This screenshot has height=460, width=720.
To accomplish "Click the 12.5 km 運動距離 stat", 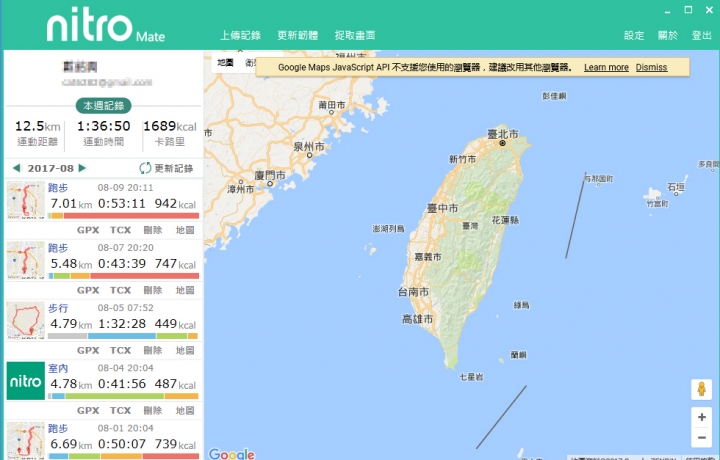I will click(38, 133).
